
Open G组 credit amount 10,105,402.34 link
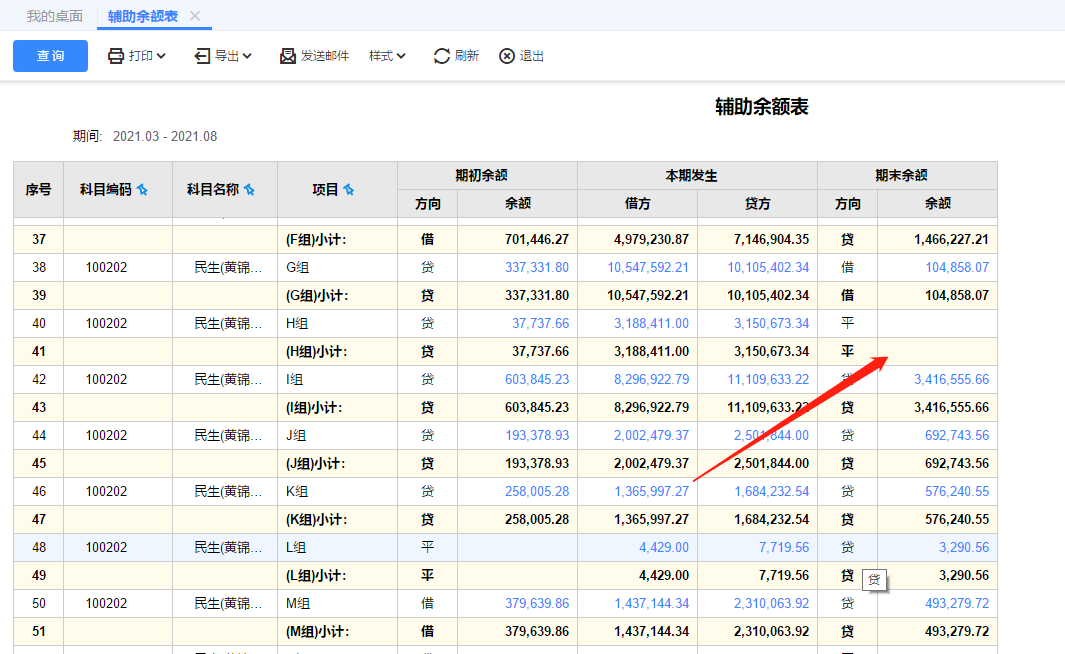click(768, 268)
